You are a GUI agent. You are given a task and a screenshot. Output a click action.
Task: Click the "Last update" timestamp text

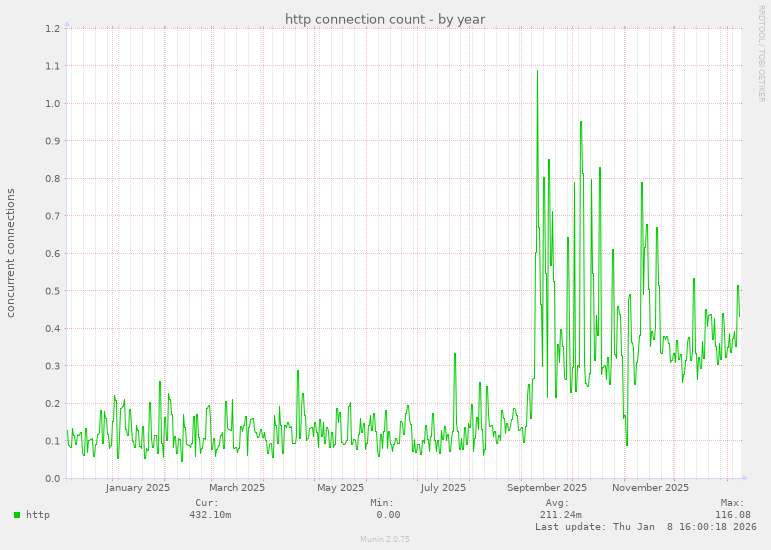pos(646,526)
